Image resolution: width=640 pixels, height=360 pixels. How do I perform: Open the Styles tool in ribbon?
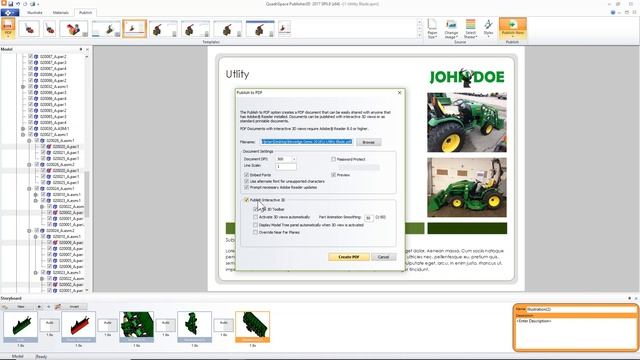coord(488,29)
